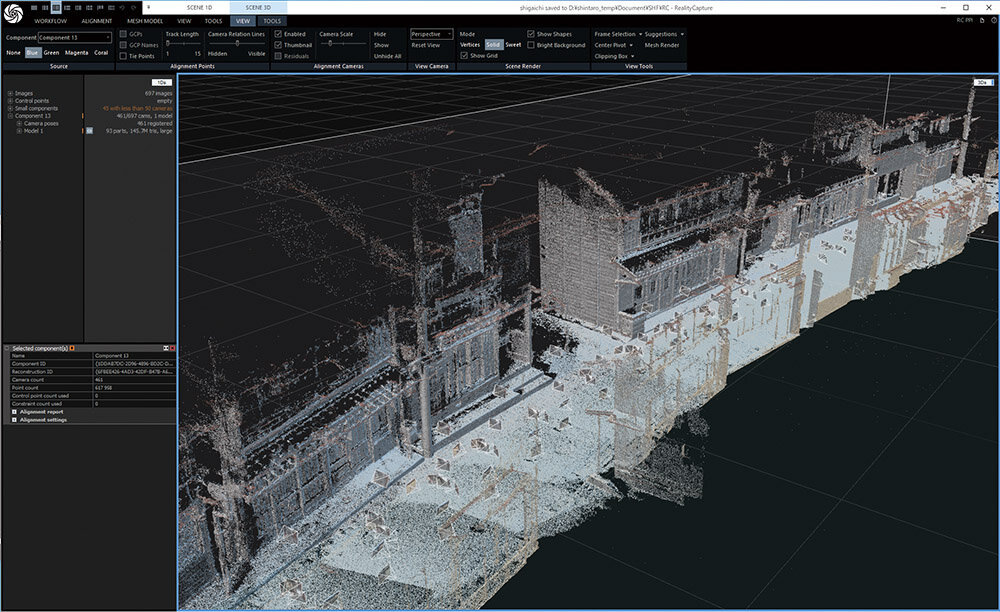The height and width of the screenshot is (612, 1000).
Task: Select the highlighted layout icon in title bar
Action: point(56,8)
